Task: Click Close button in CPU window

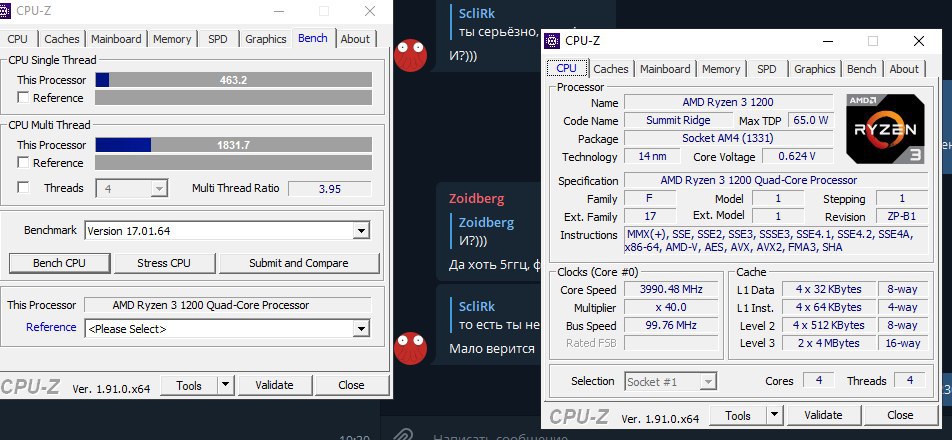Action: point(900,415)
